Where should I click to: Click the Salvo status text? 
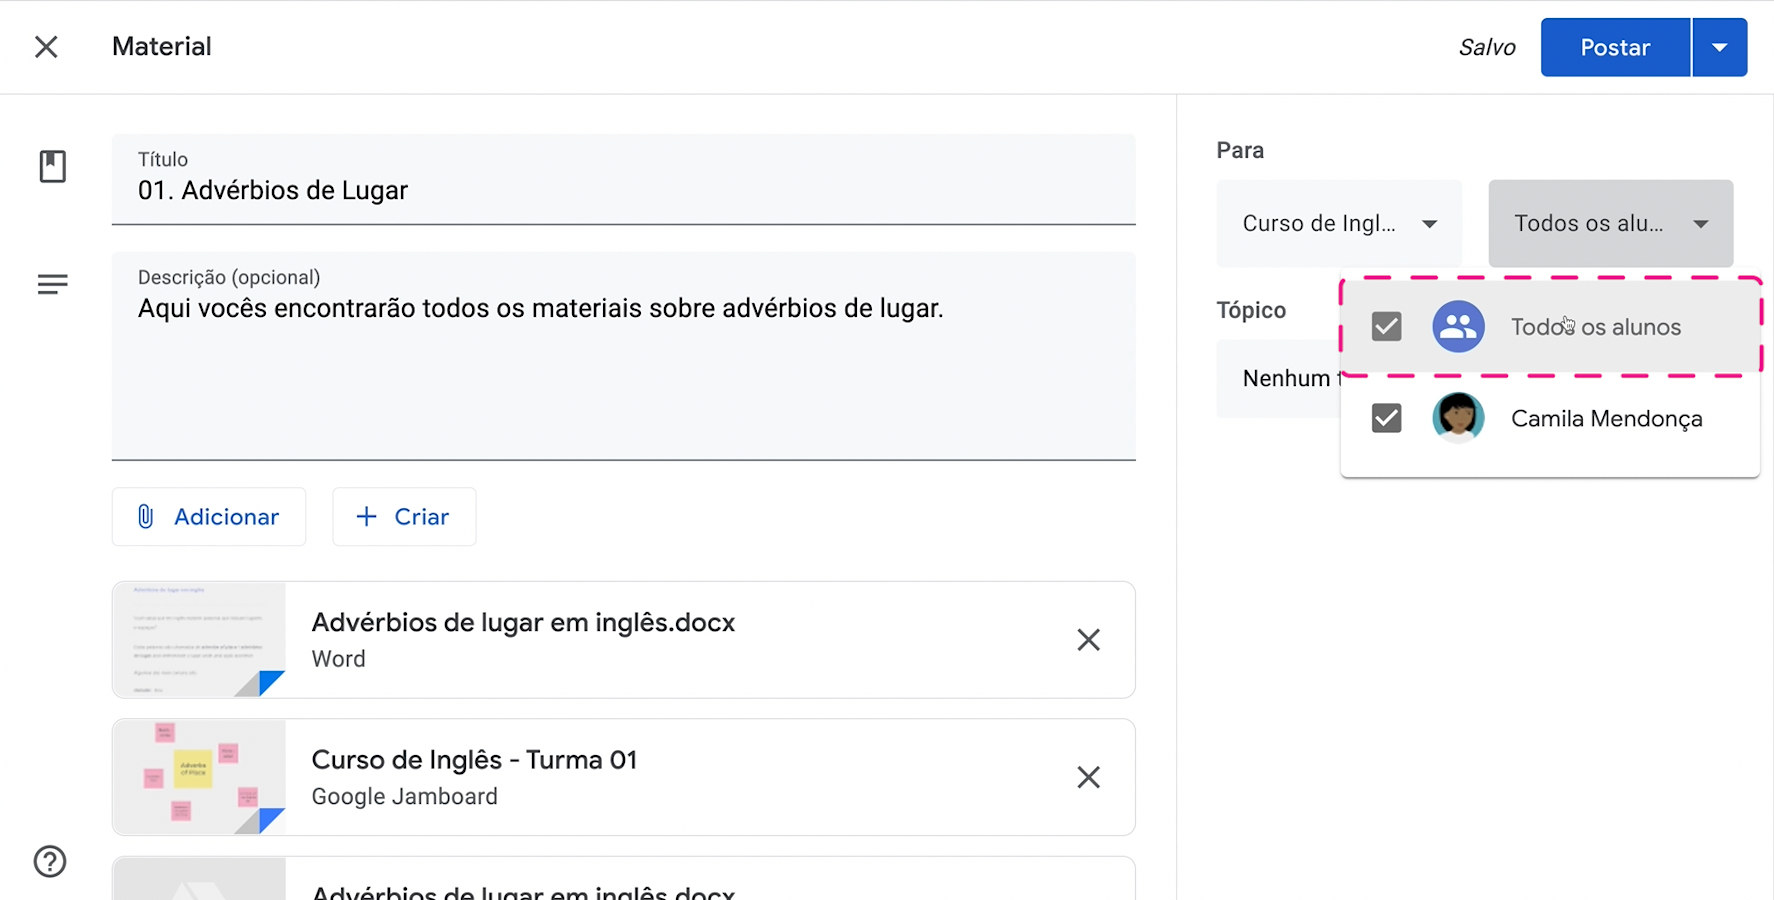pyautogui.click(x=1487, y=47)
